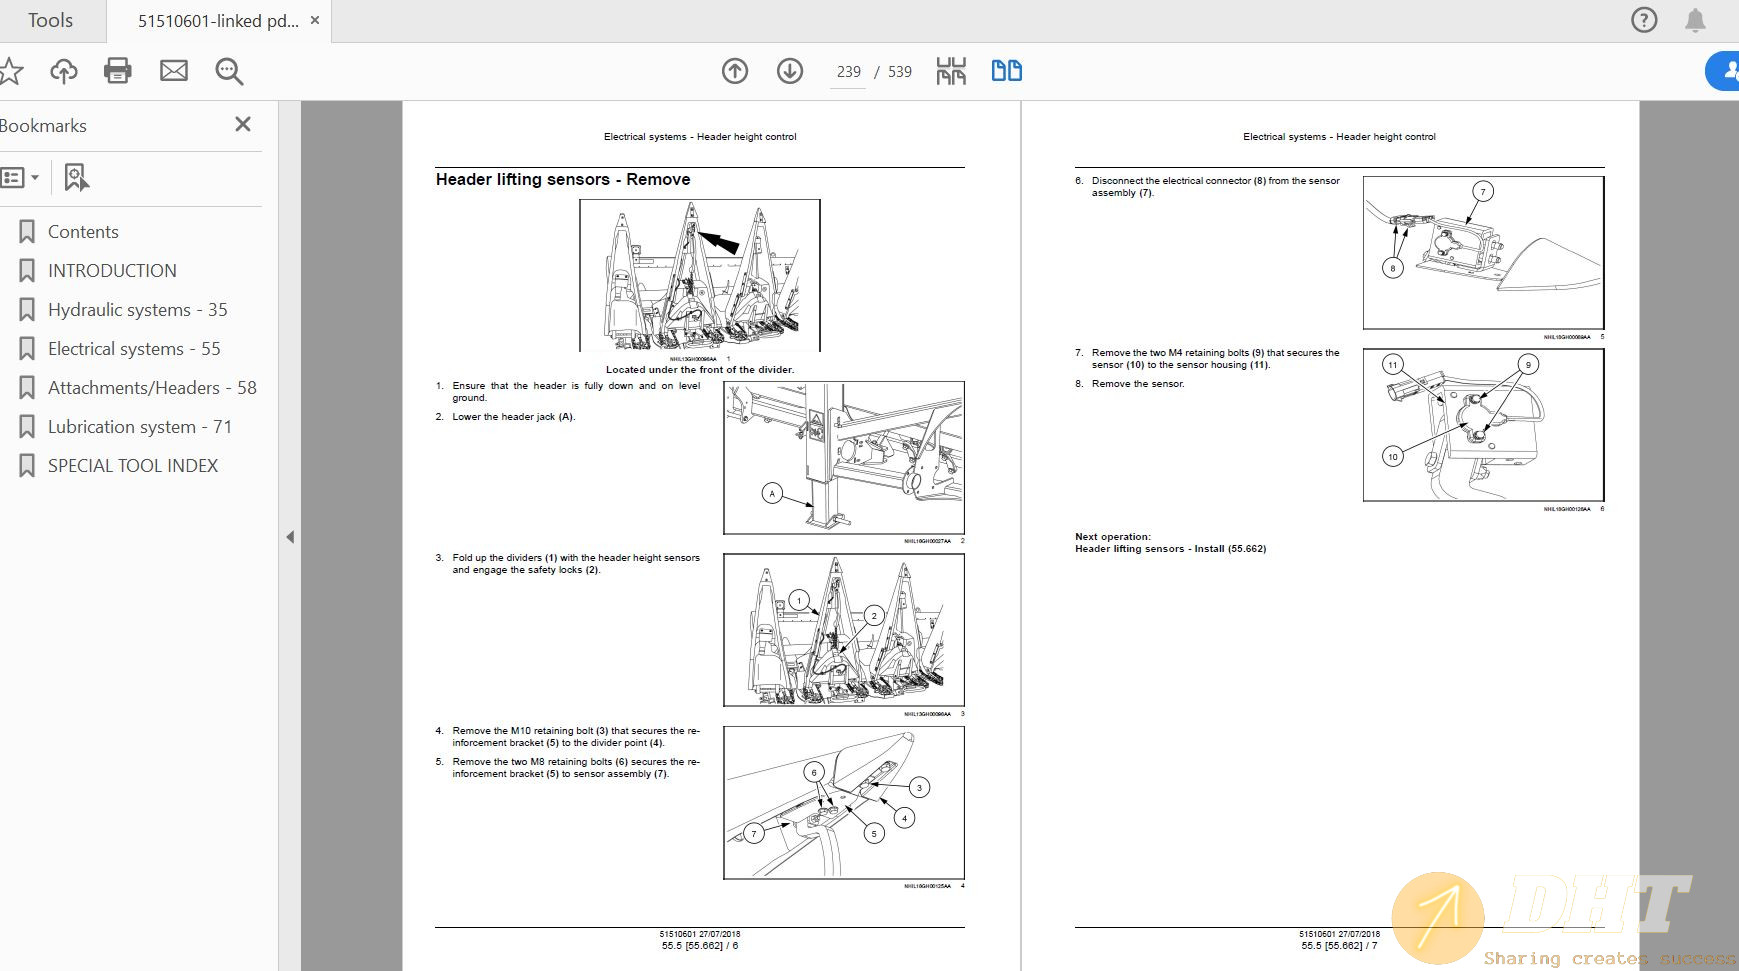Close the Bookmarks panel
Screen dimensions: 1739x971
(x=242, y=125)
